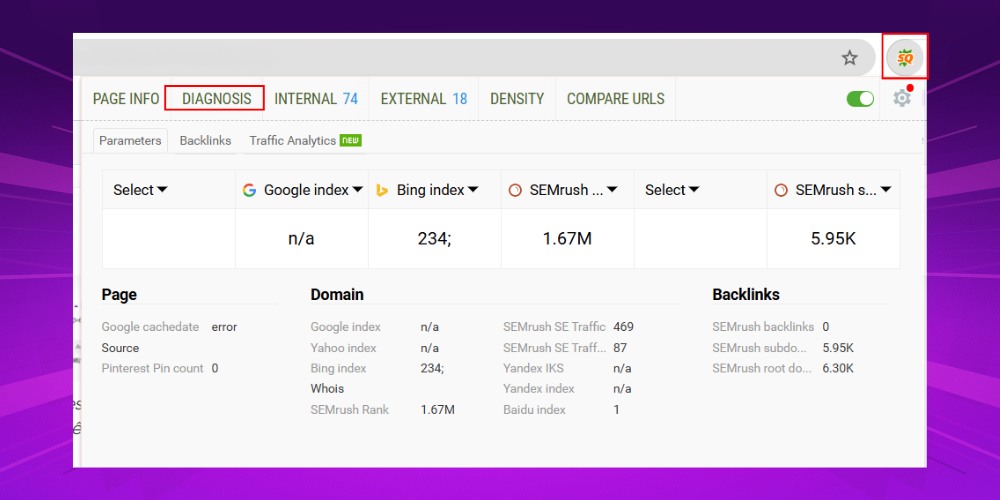Screen dimensions: 1000x500
Task: Expand the first Select dropdown
Action: pos(140,189)
